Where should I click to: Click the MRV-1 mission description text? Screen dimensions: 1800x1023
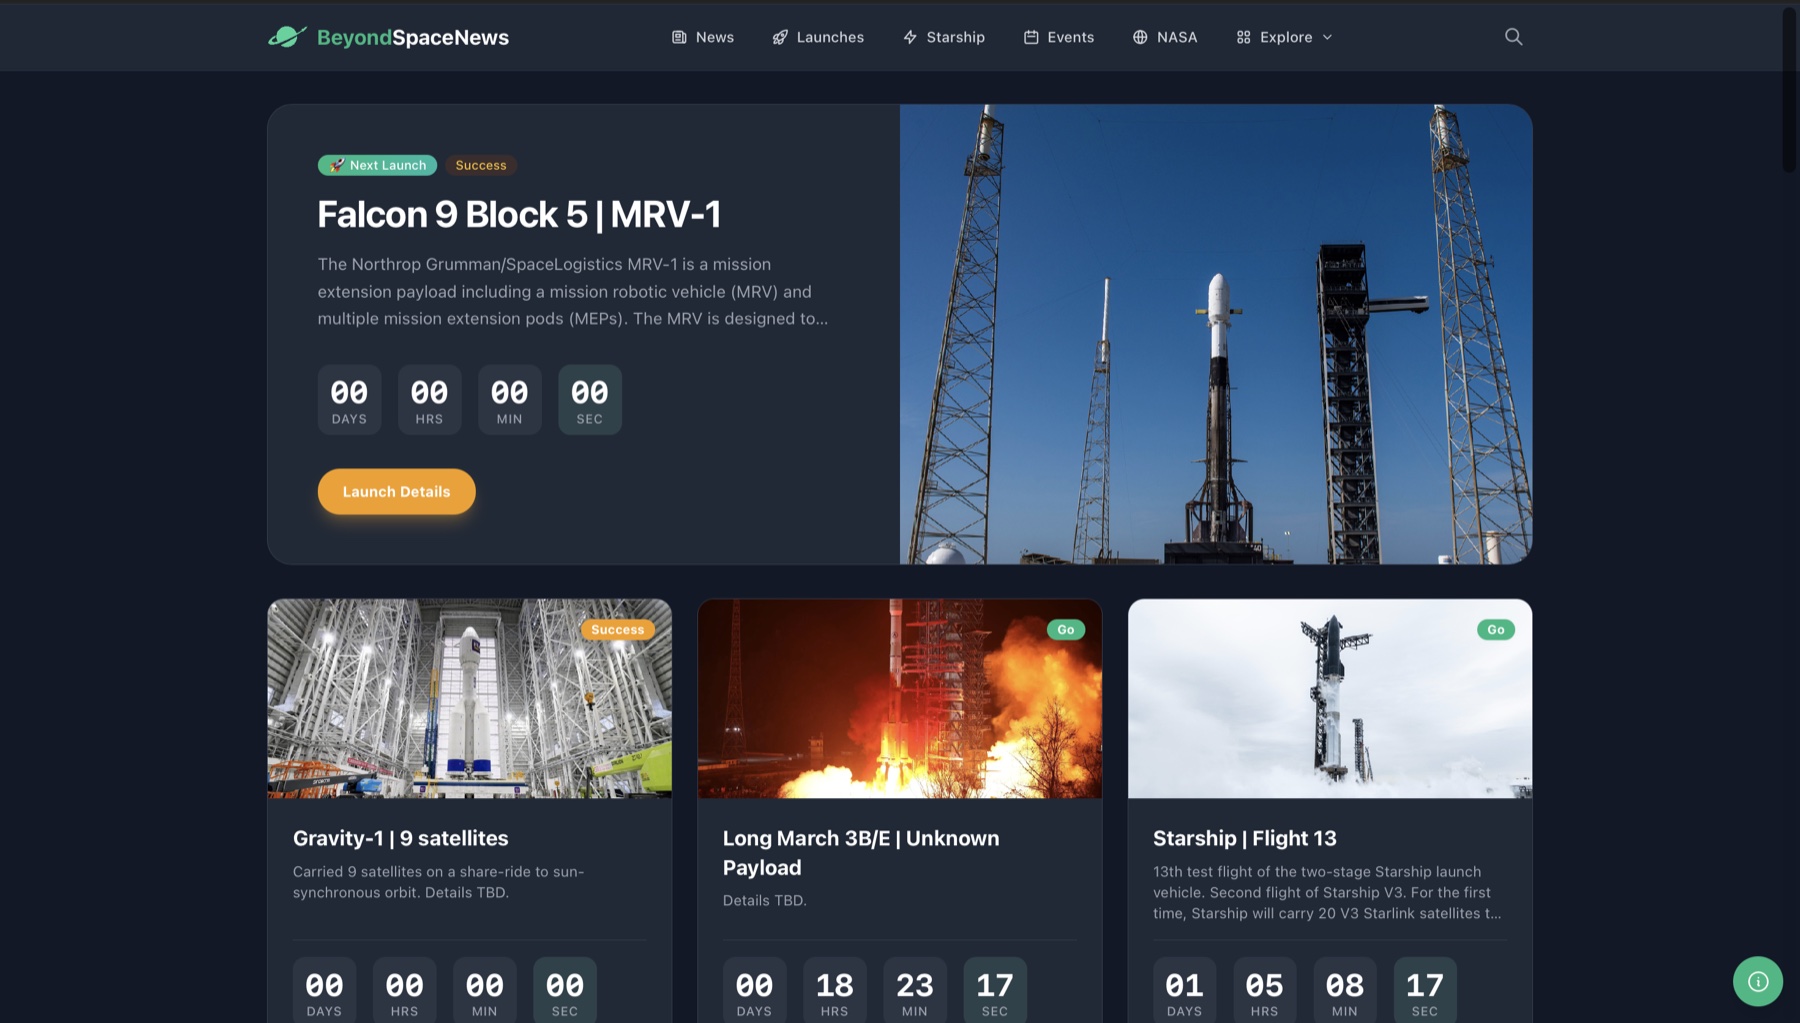[x=573, y=291]
